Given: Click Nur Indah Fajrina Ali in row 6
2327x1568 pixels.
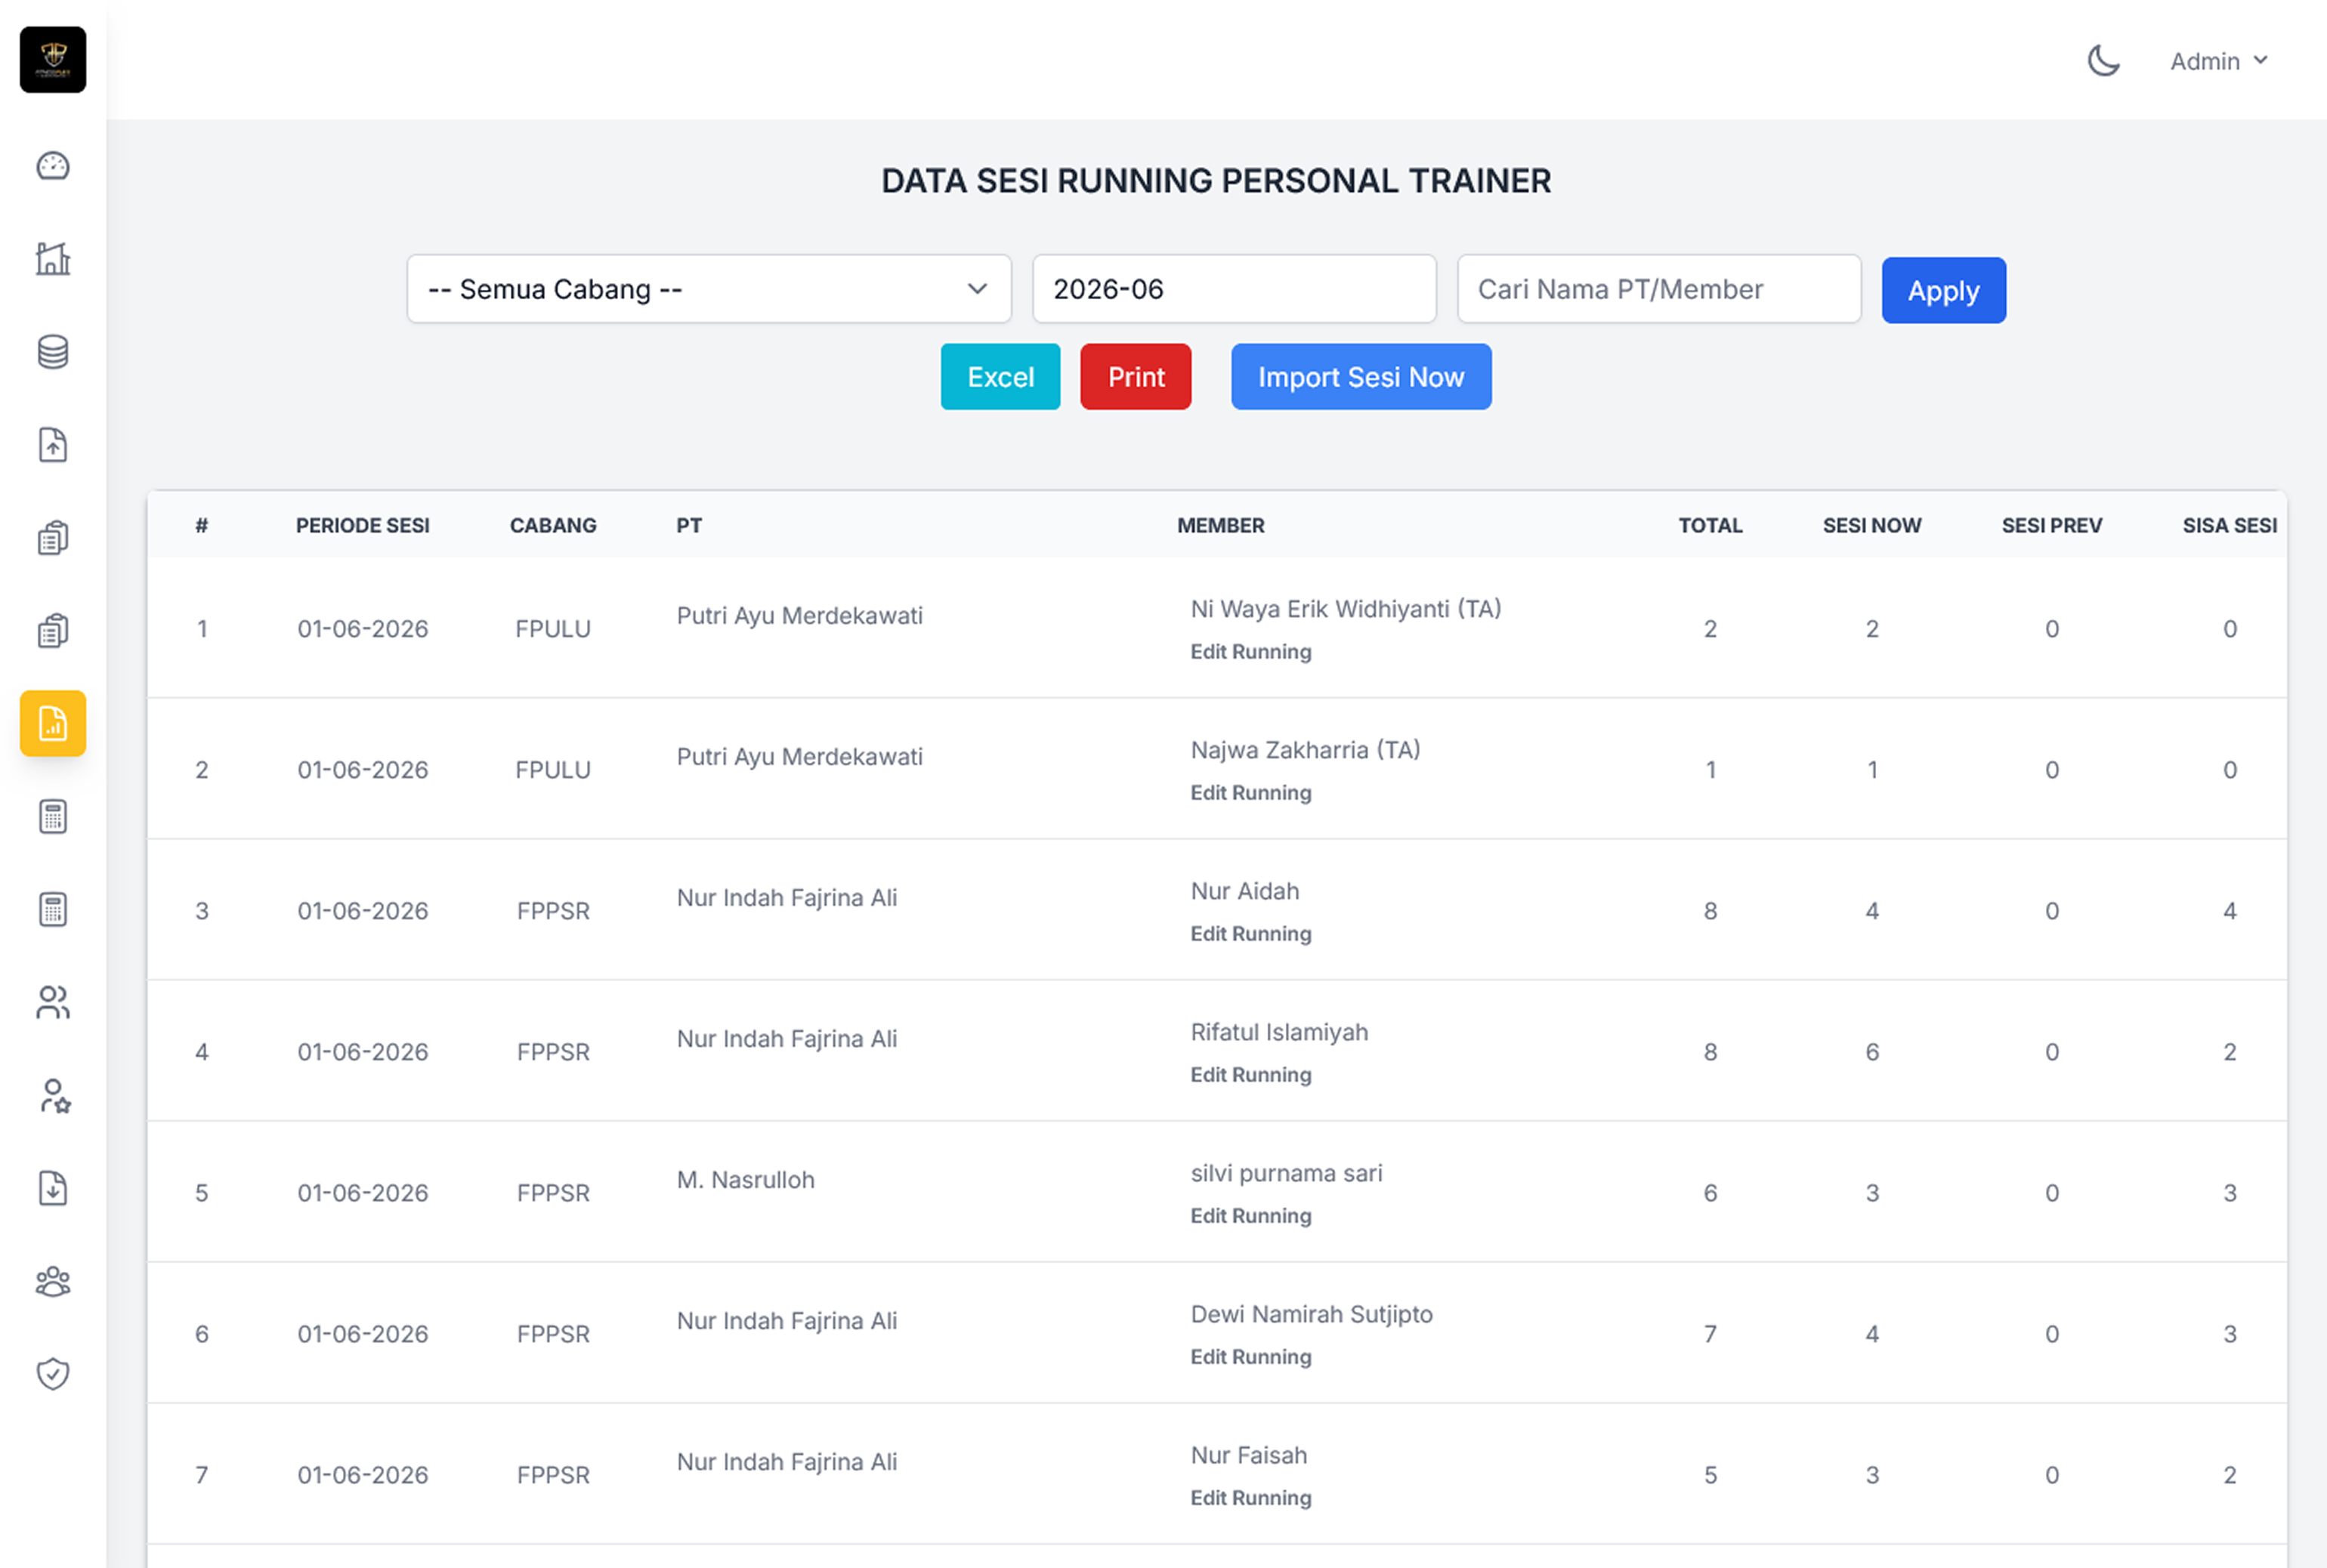Looking at the screenshot, I should 787,1321.
